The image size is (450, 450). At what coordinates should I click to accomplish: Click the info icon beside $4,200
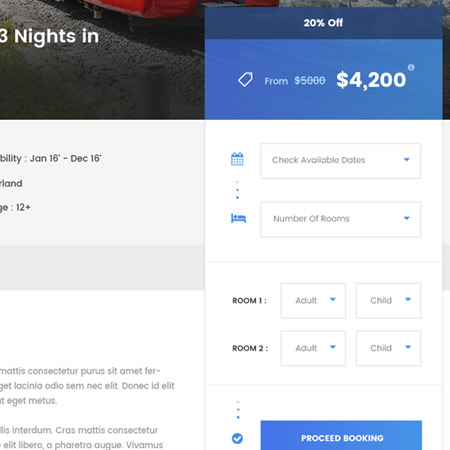tap(411, 67)
